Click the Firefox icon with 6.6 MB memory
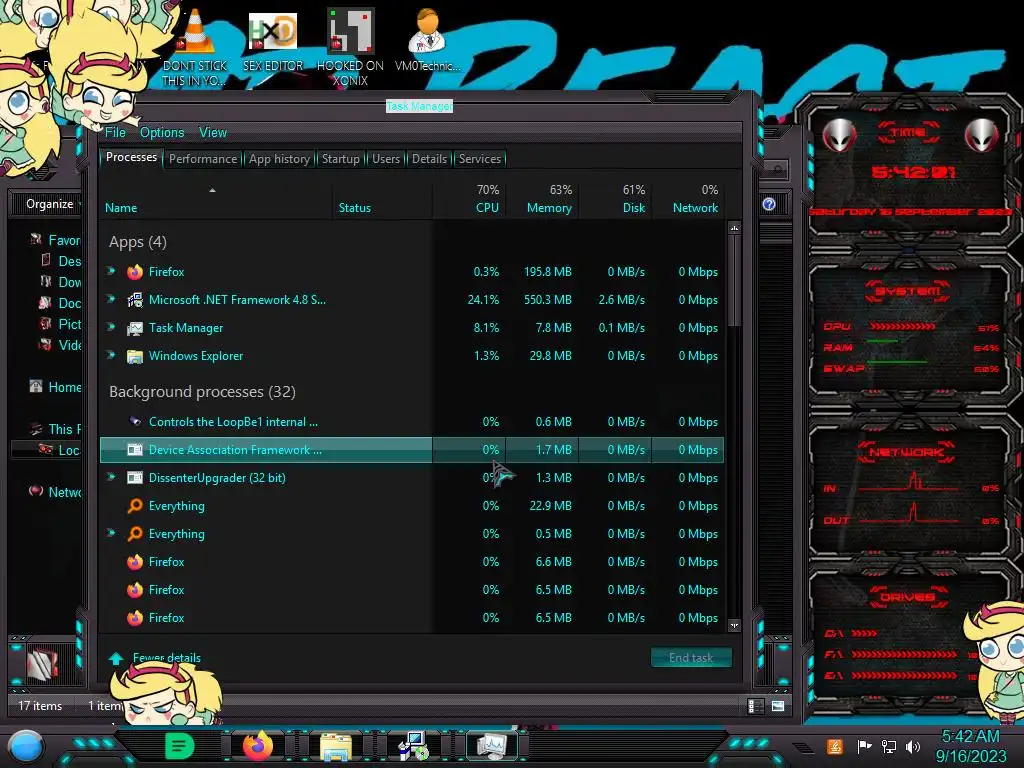 click(135, 562)
